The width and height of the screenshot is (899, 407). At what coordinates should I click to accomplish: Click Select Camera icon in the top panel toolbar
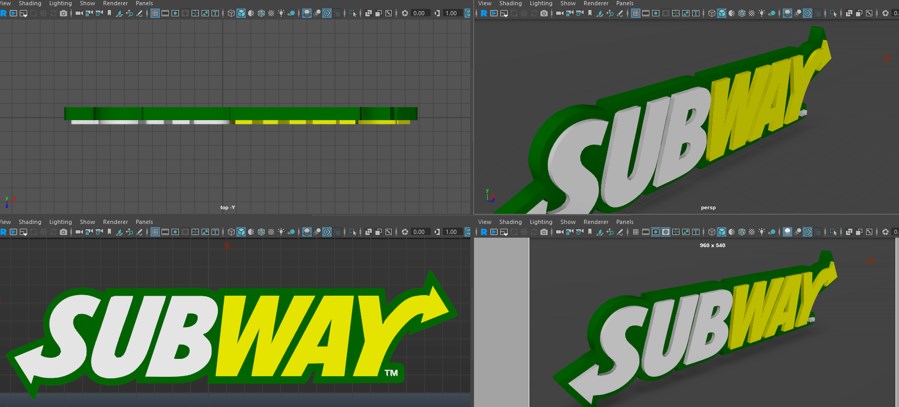coord(79,13)
